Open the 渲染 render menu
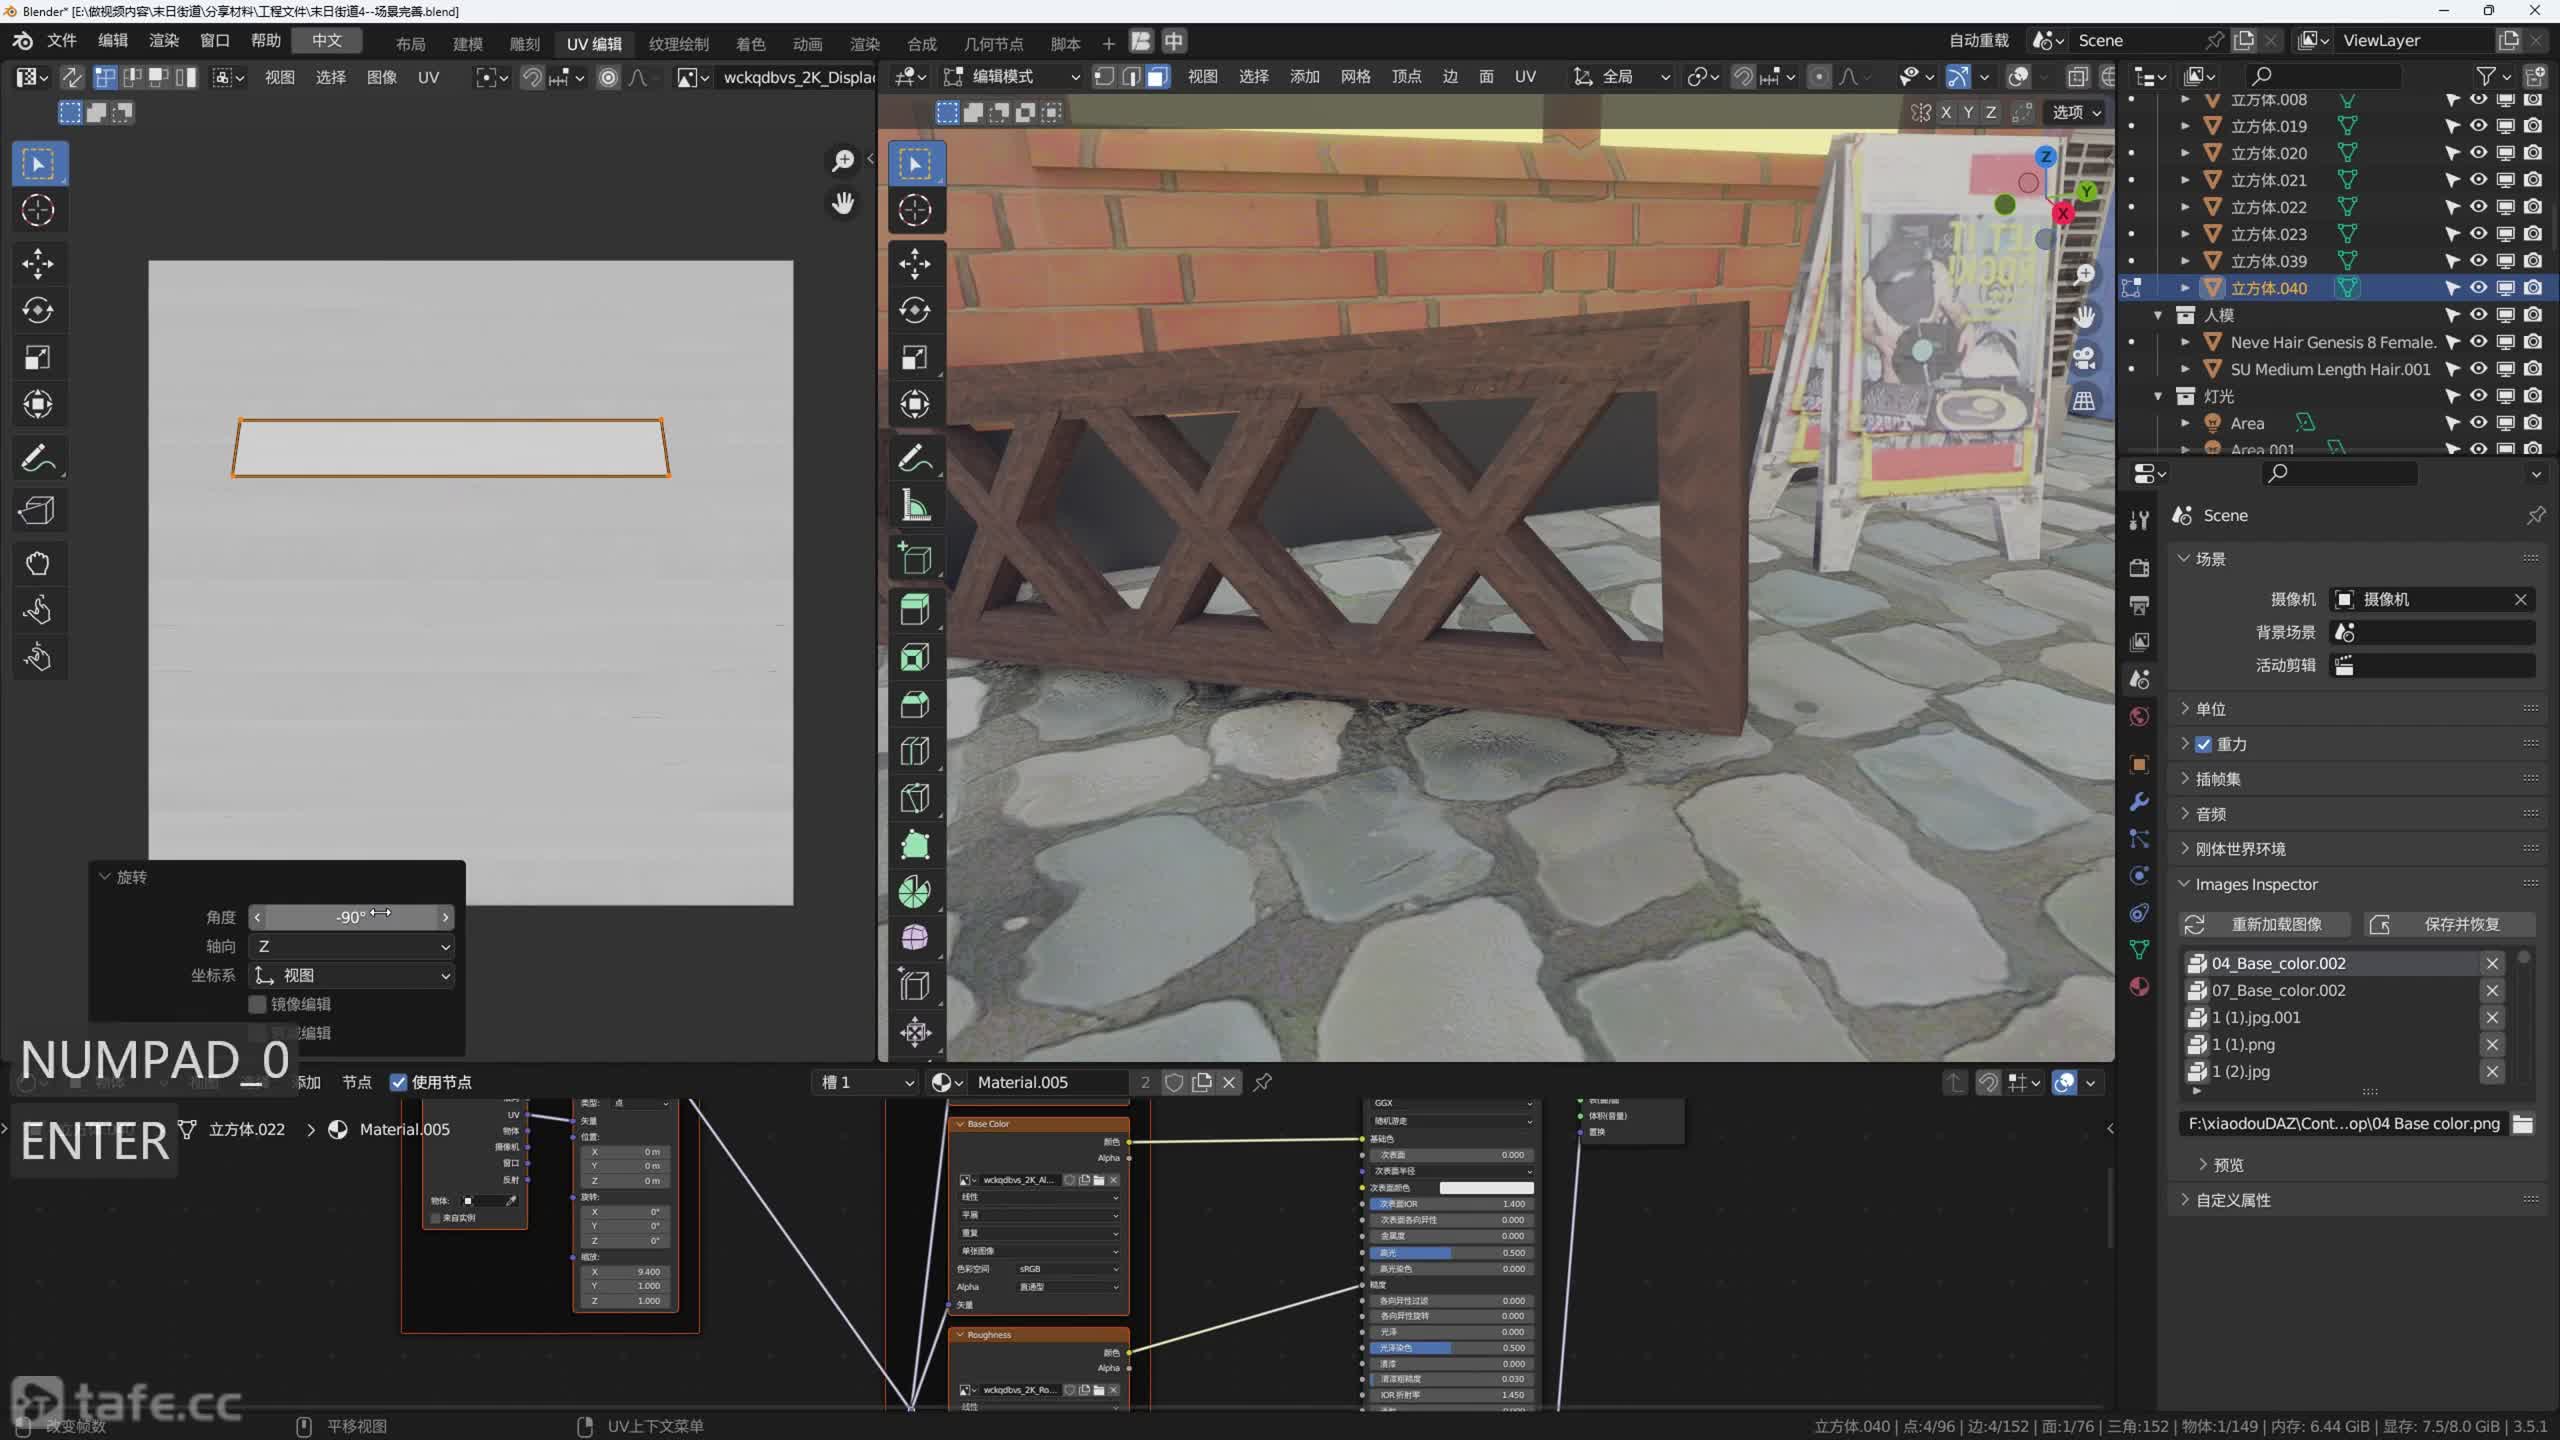Screen dimensions: 2560x1440 [x=163, y=41]
